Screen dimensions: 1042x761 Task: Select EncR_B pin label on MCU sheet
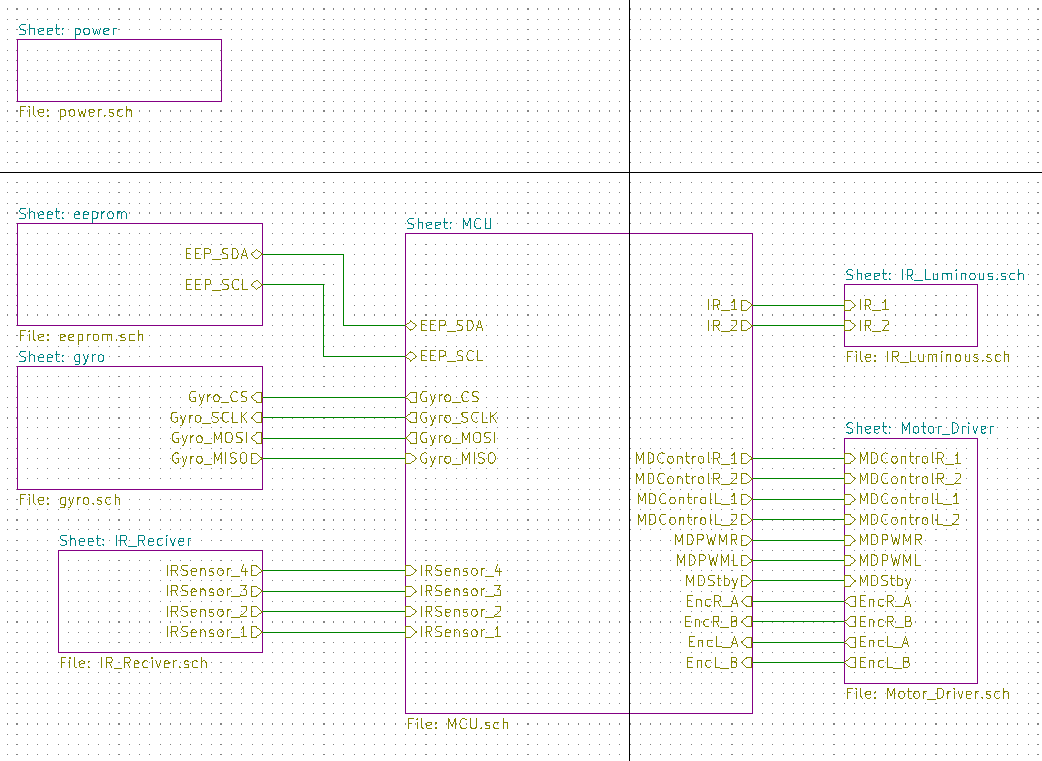click(712, 622)
